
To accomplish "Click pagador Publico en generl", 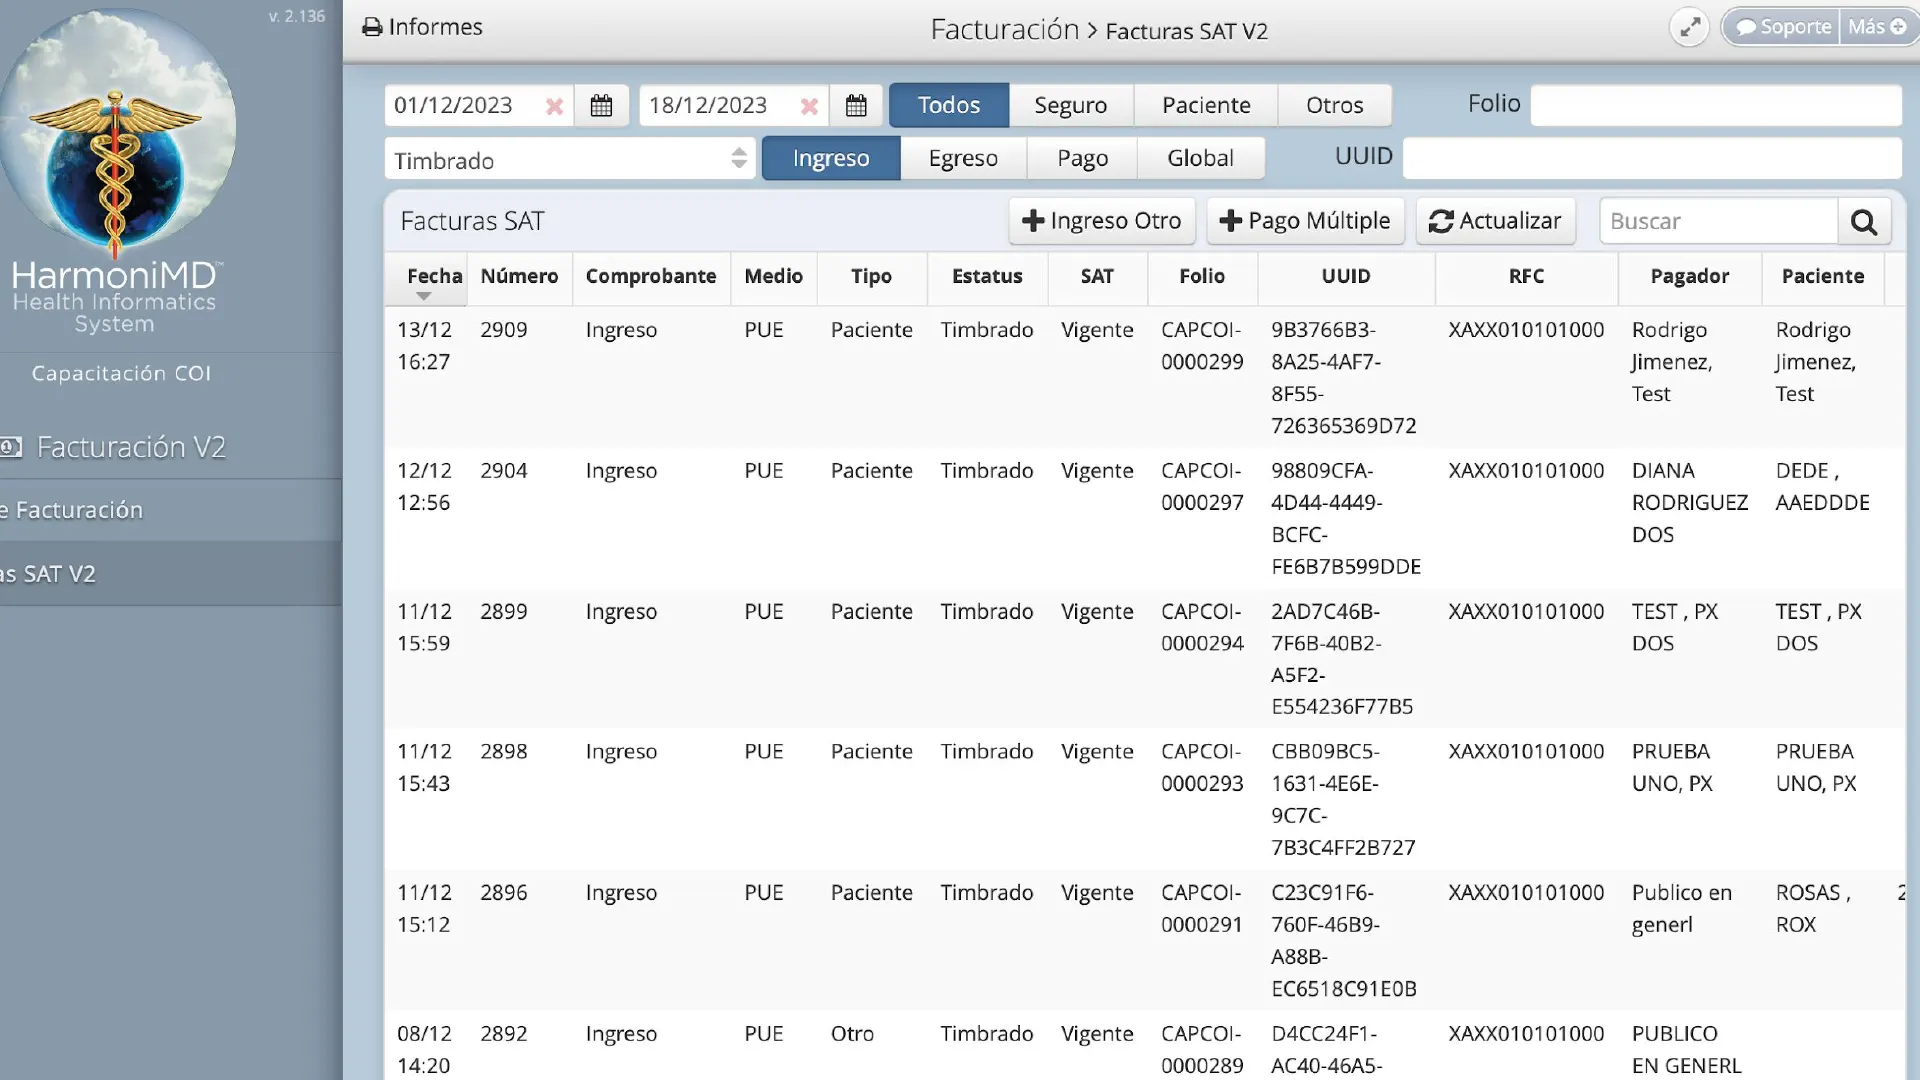I will pyautogui.click(x=1682, y=909).
